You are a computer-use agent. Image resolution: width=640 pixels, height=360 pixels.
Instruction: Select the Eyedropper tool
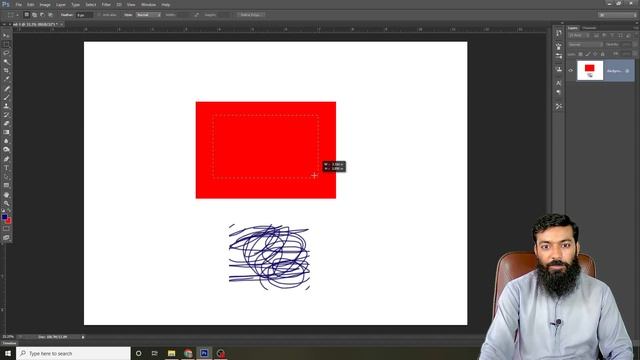click(6, 79)
